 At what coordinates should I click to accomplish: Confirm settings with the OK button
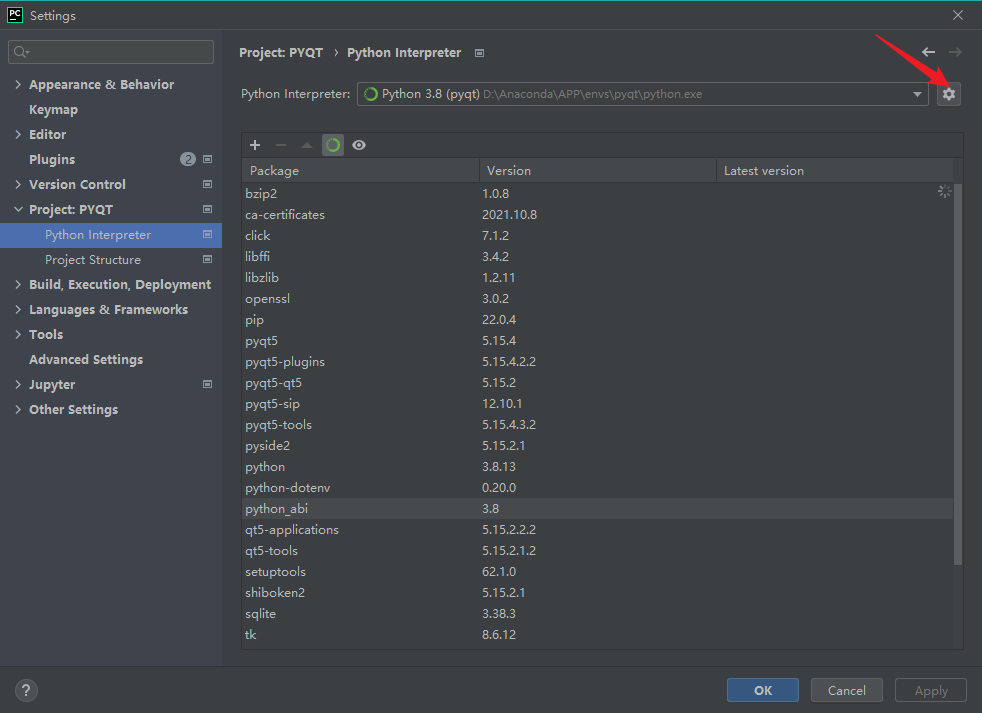pos(763,690)
